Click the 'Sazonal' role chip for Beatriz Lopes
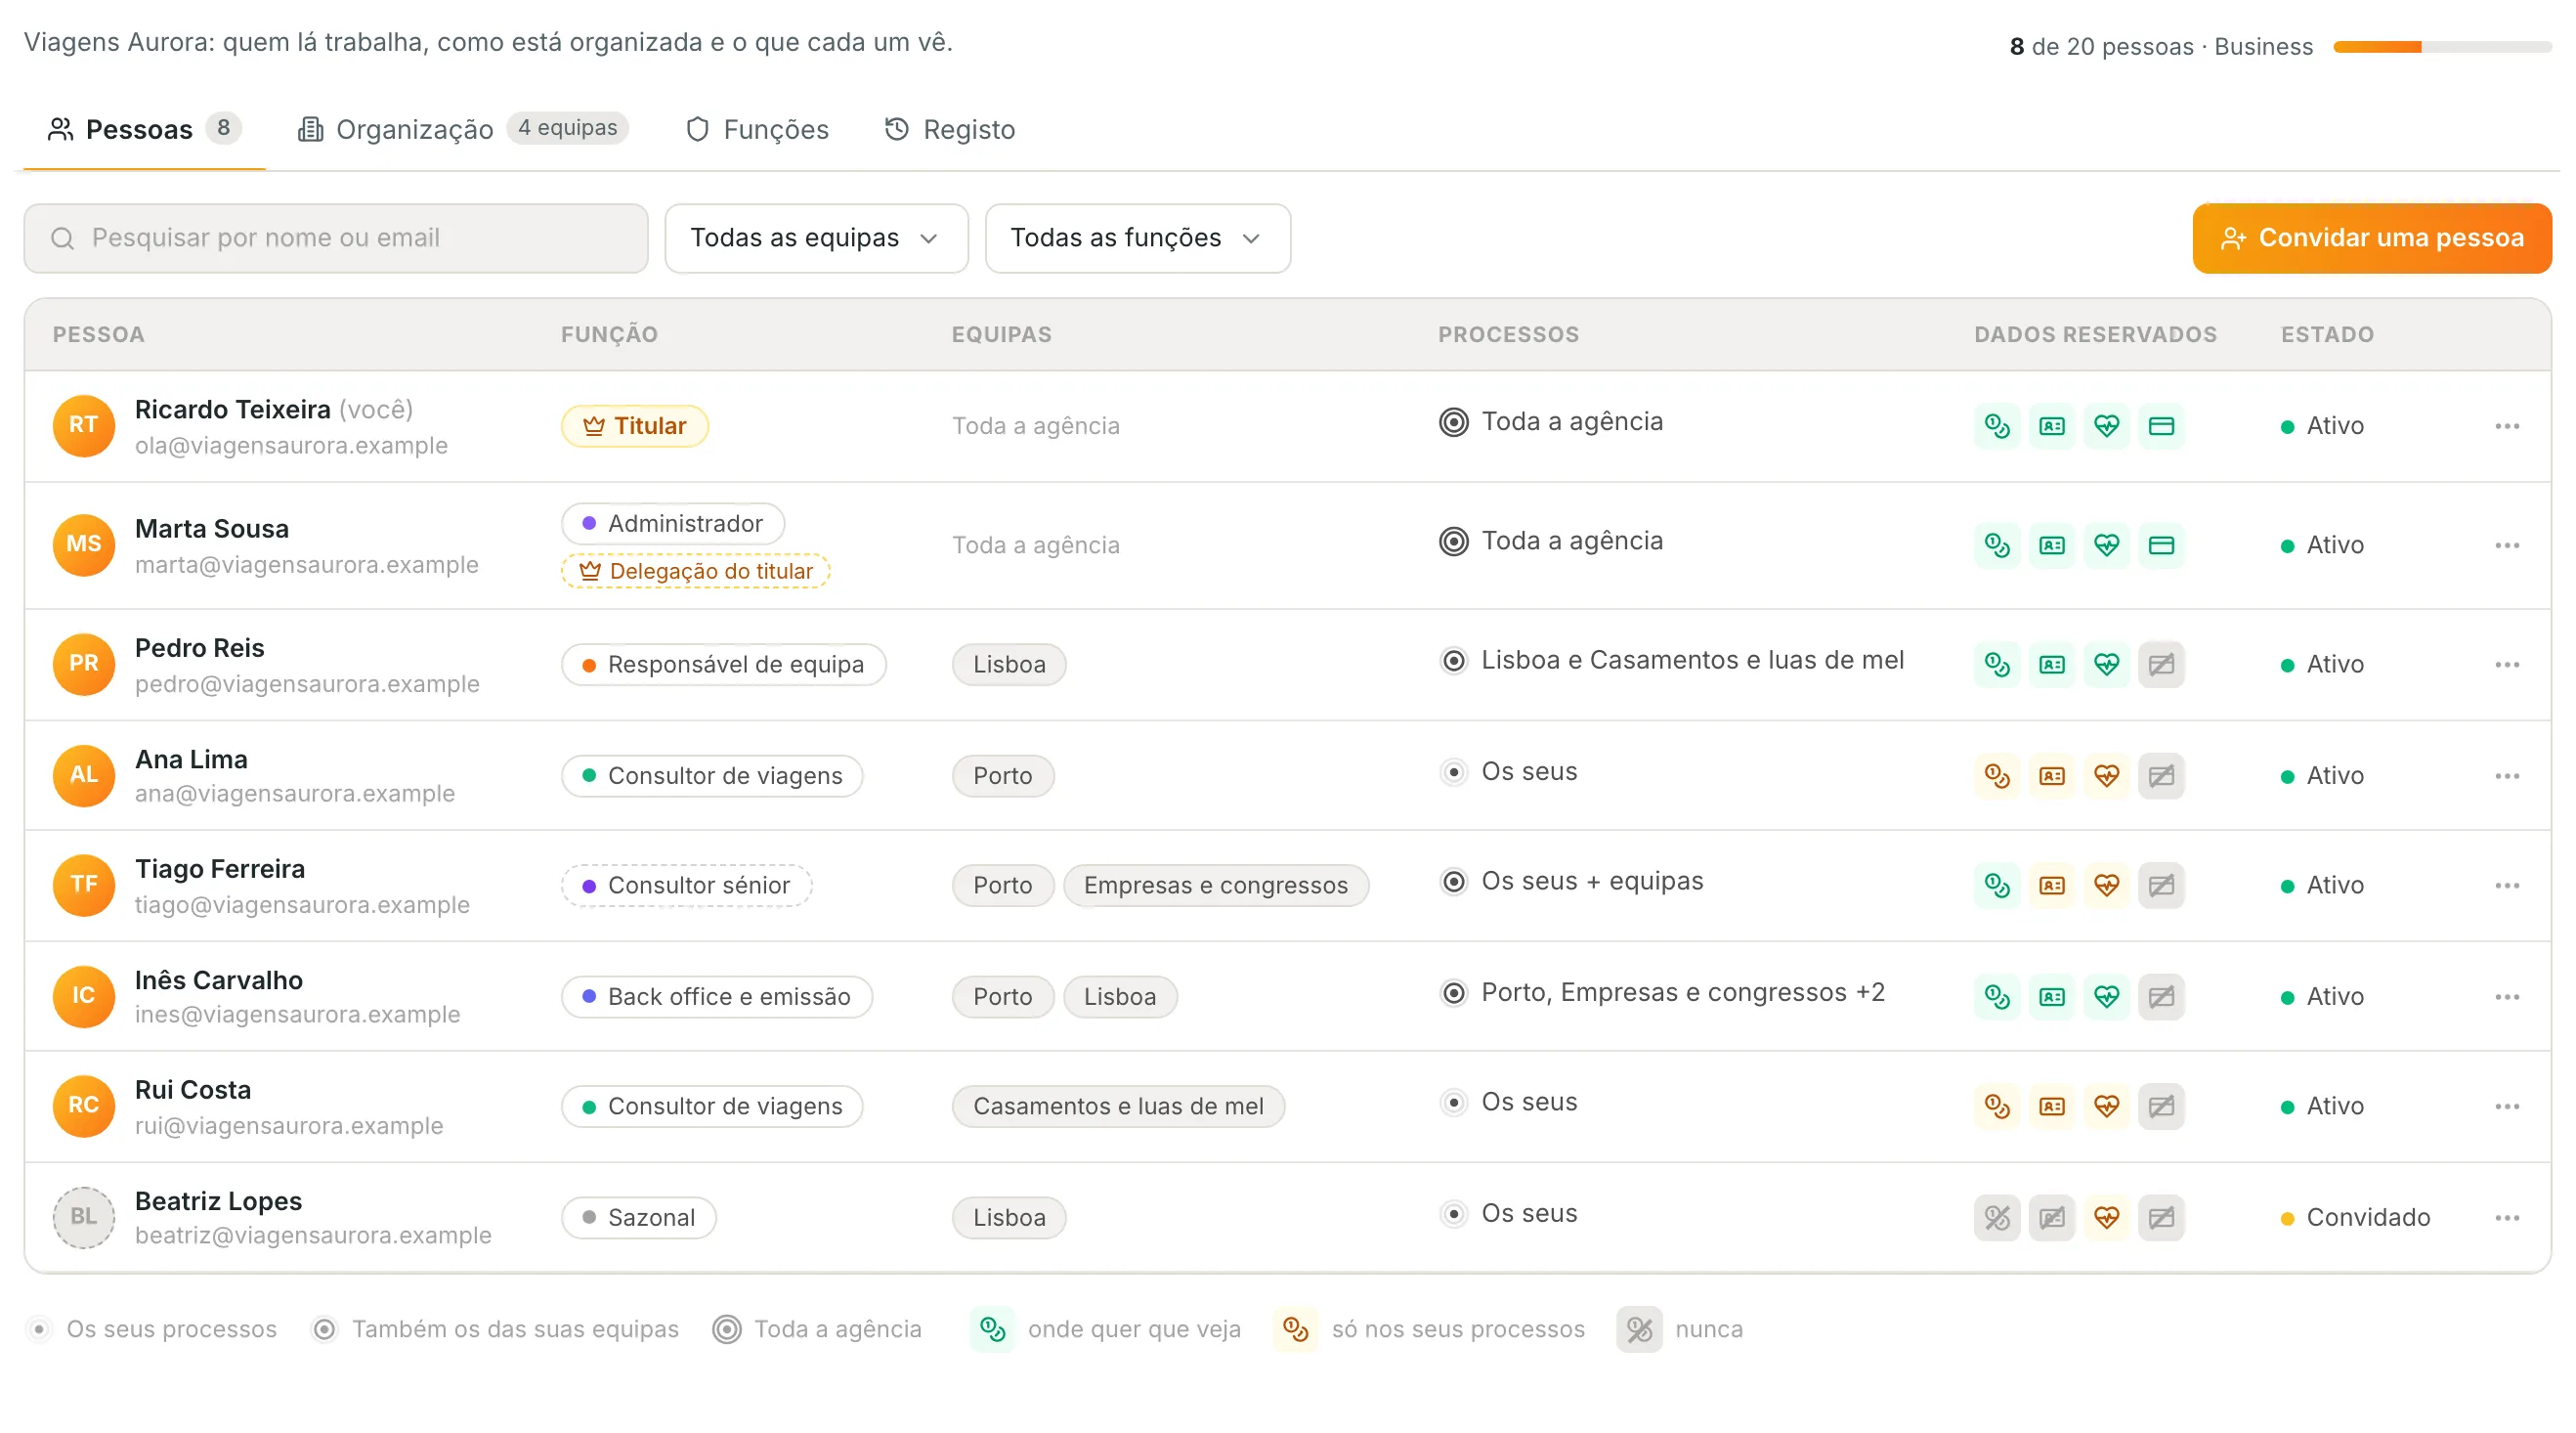Screen dimensions: 2576x1433 (638, 1217)
